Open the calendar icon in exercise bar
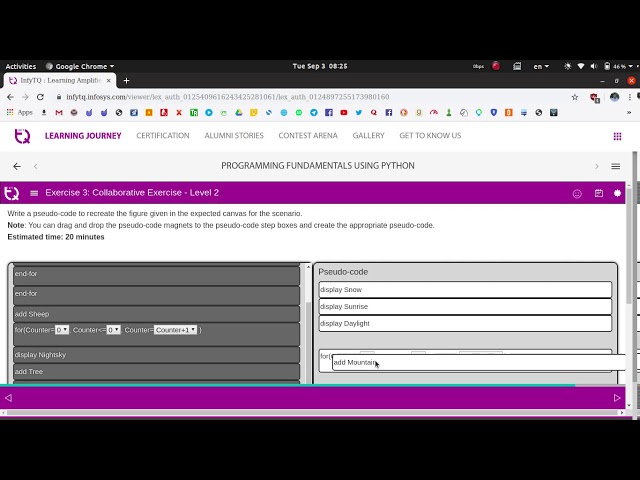640x480 pixels. pos(599,193)
